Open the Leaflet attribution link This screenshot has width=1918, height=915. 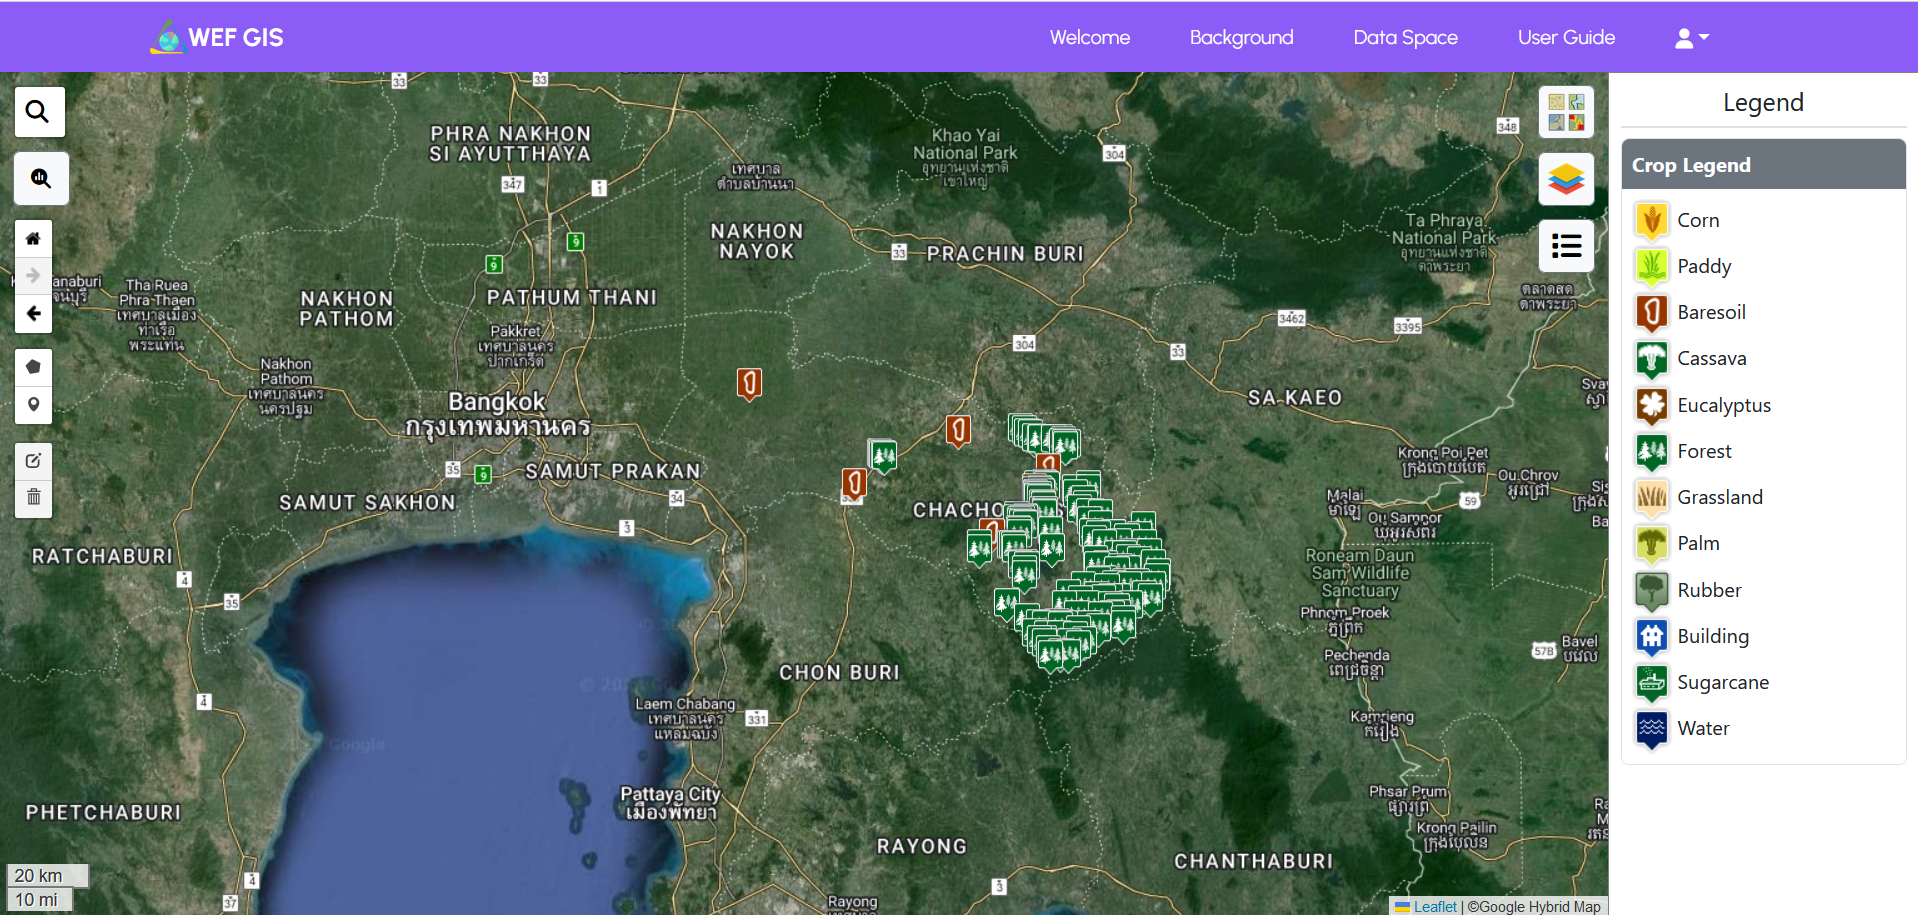point(1434,906)
